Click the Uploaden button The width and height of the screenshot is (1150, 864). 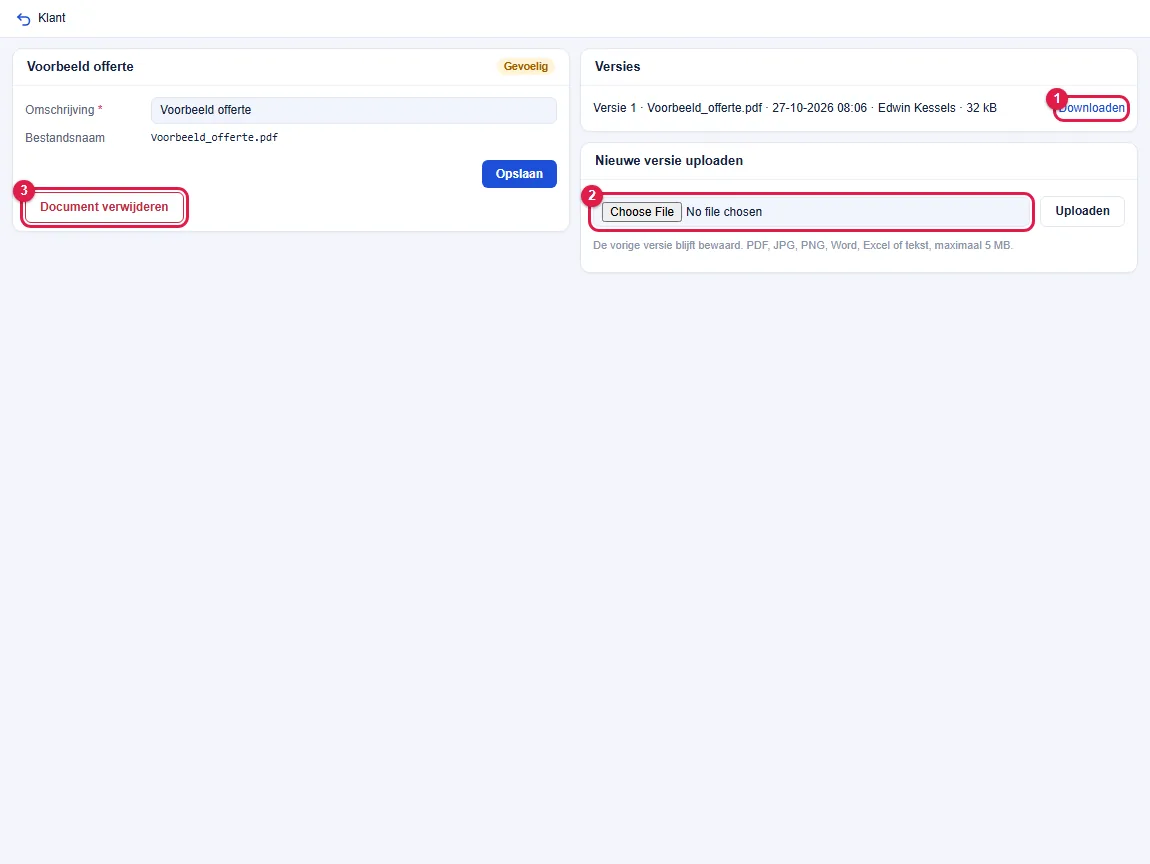(x=1083, y=211)
